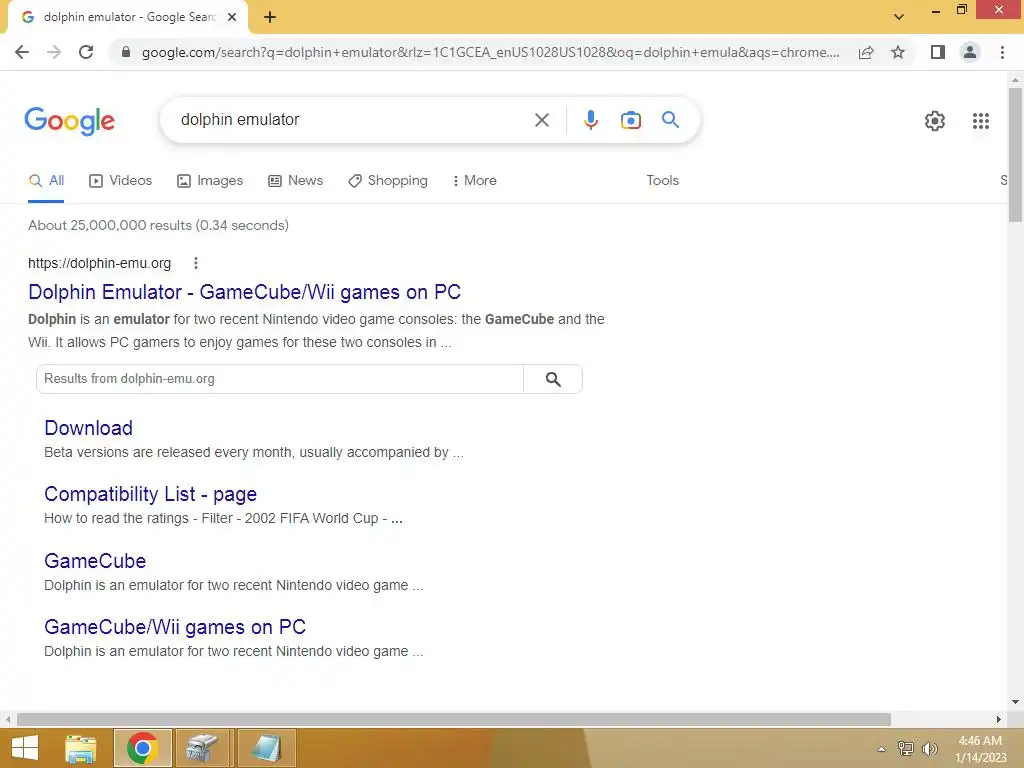Open the volume control in tray
1024x768 pixels.
929,749
